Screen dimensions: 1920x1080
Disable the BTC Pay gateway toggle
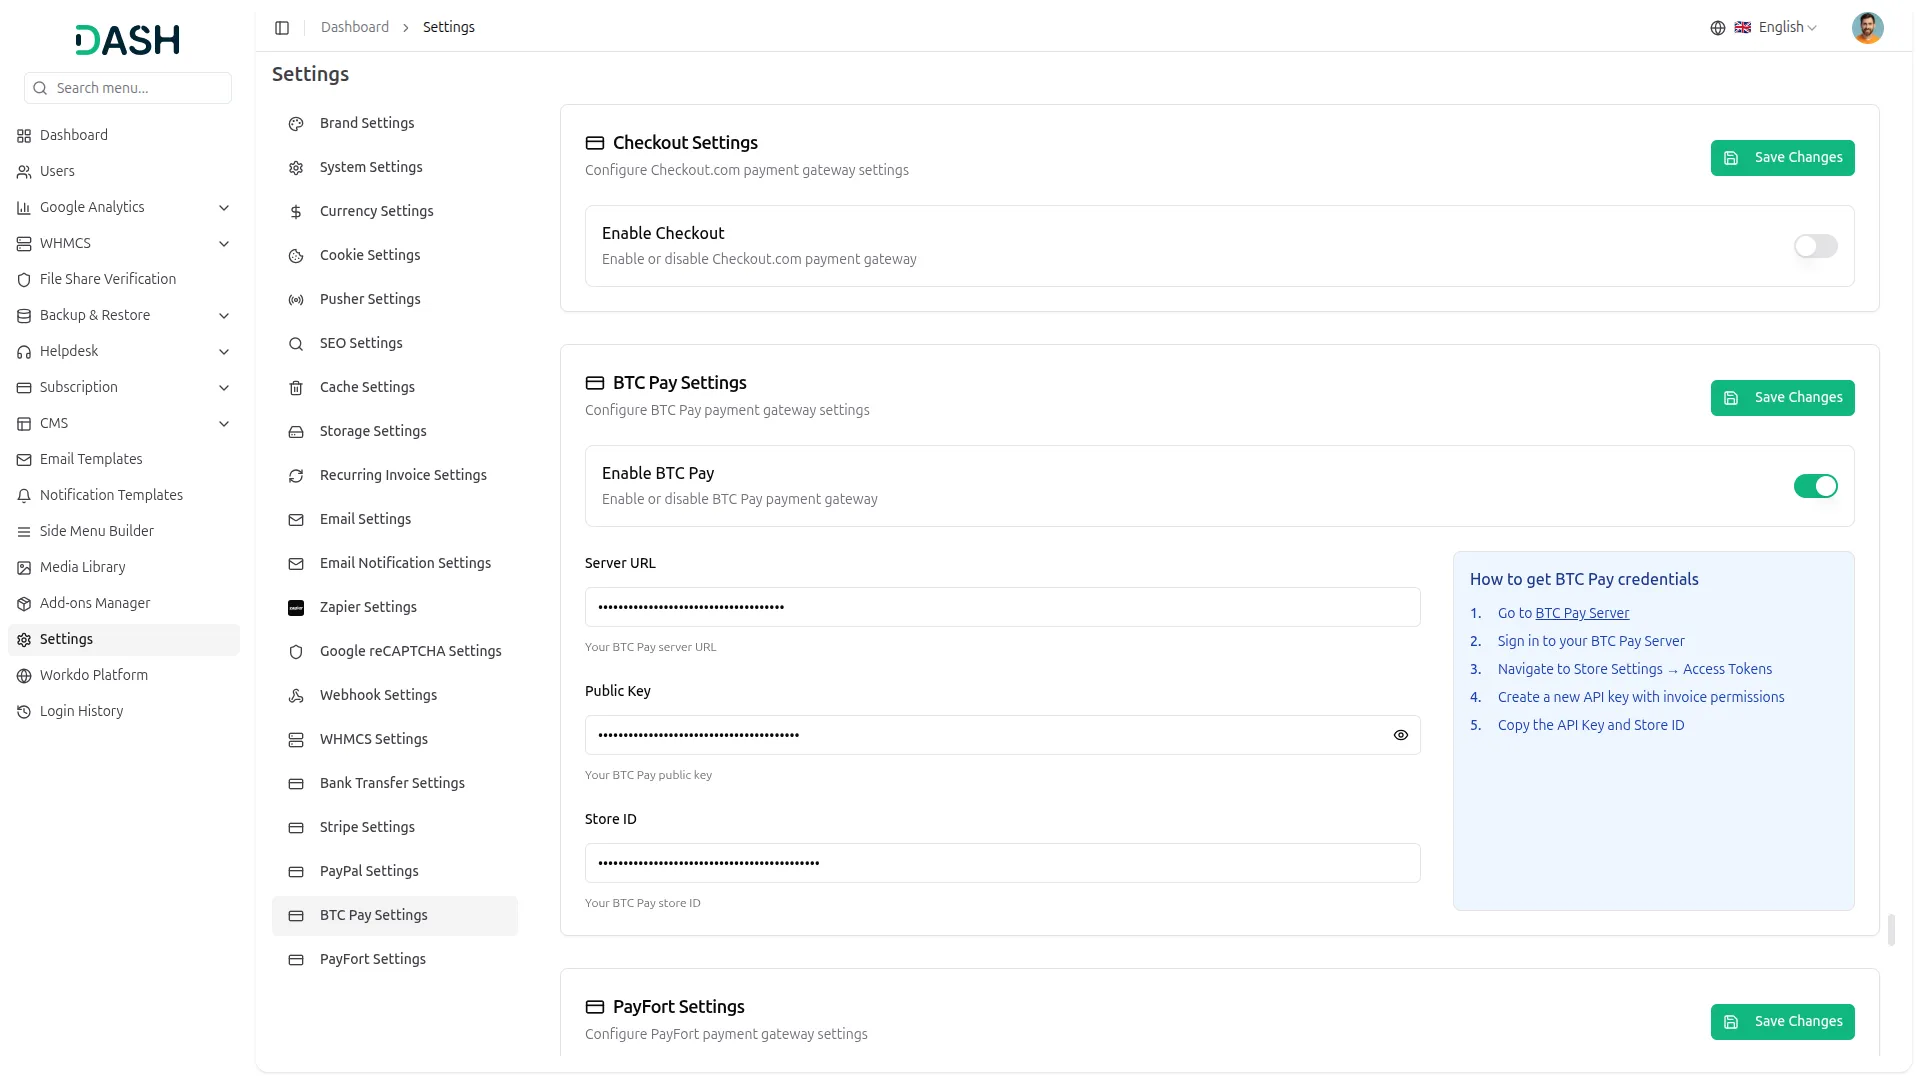(x=1815, y=486)
